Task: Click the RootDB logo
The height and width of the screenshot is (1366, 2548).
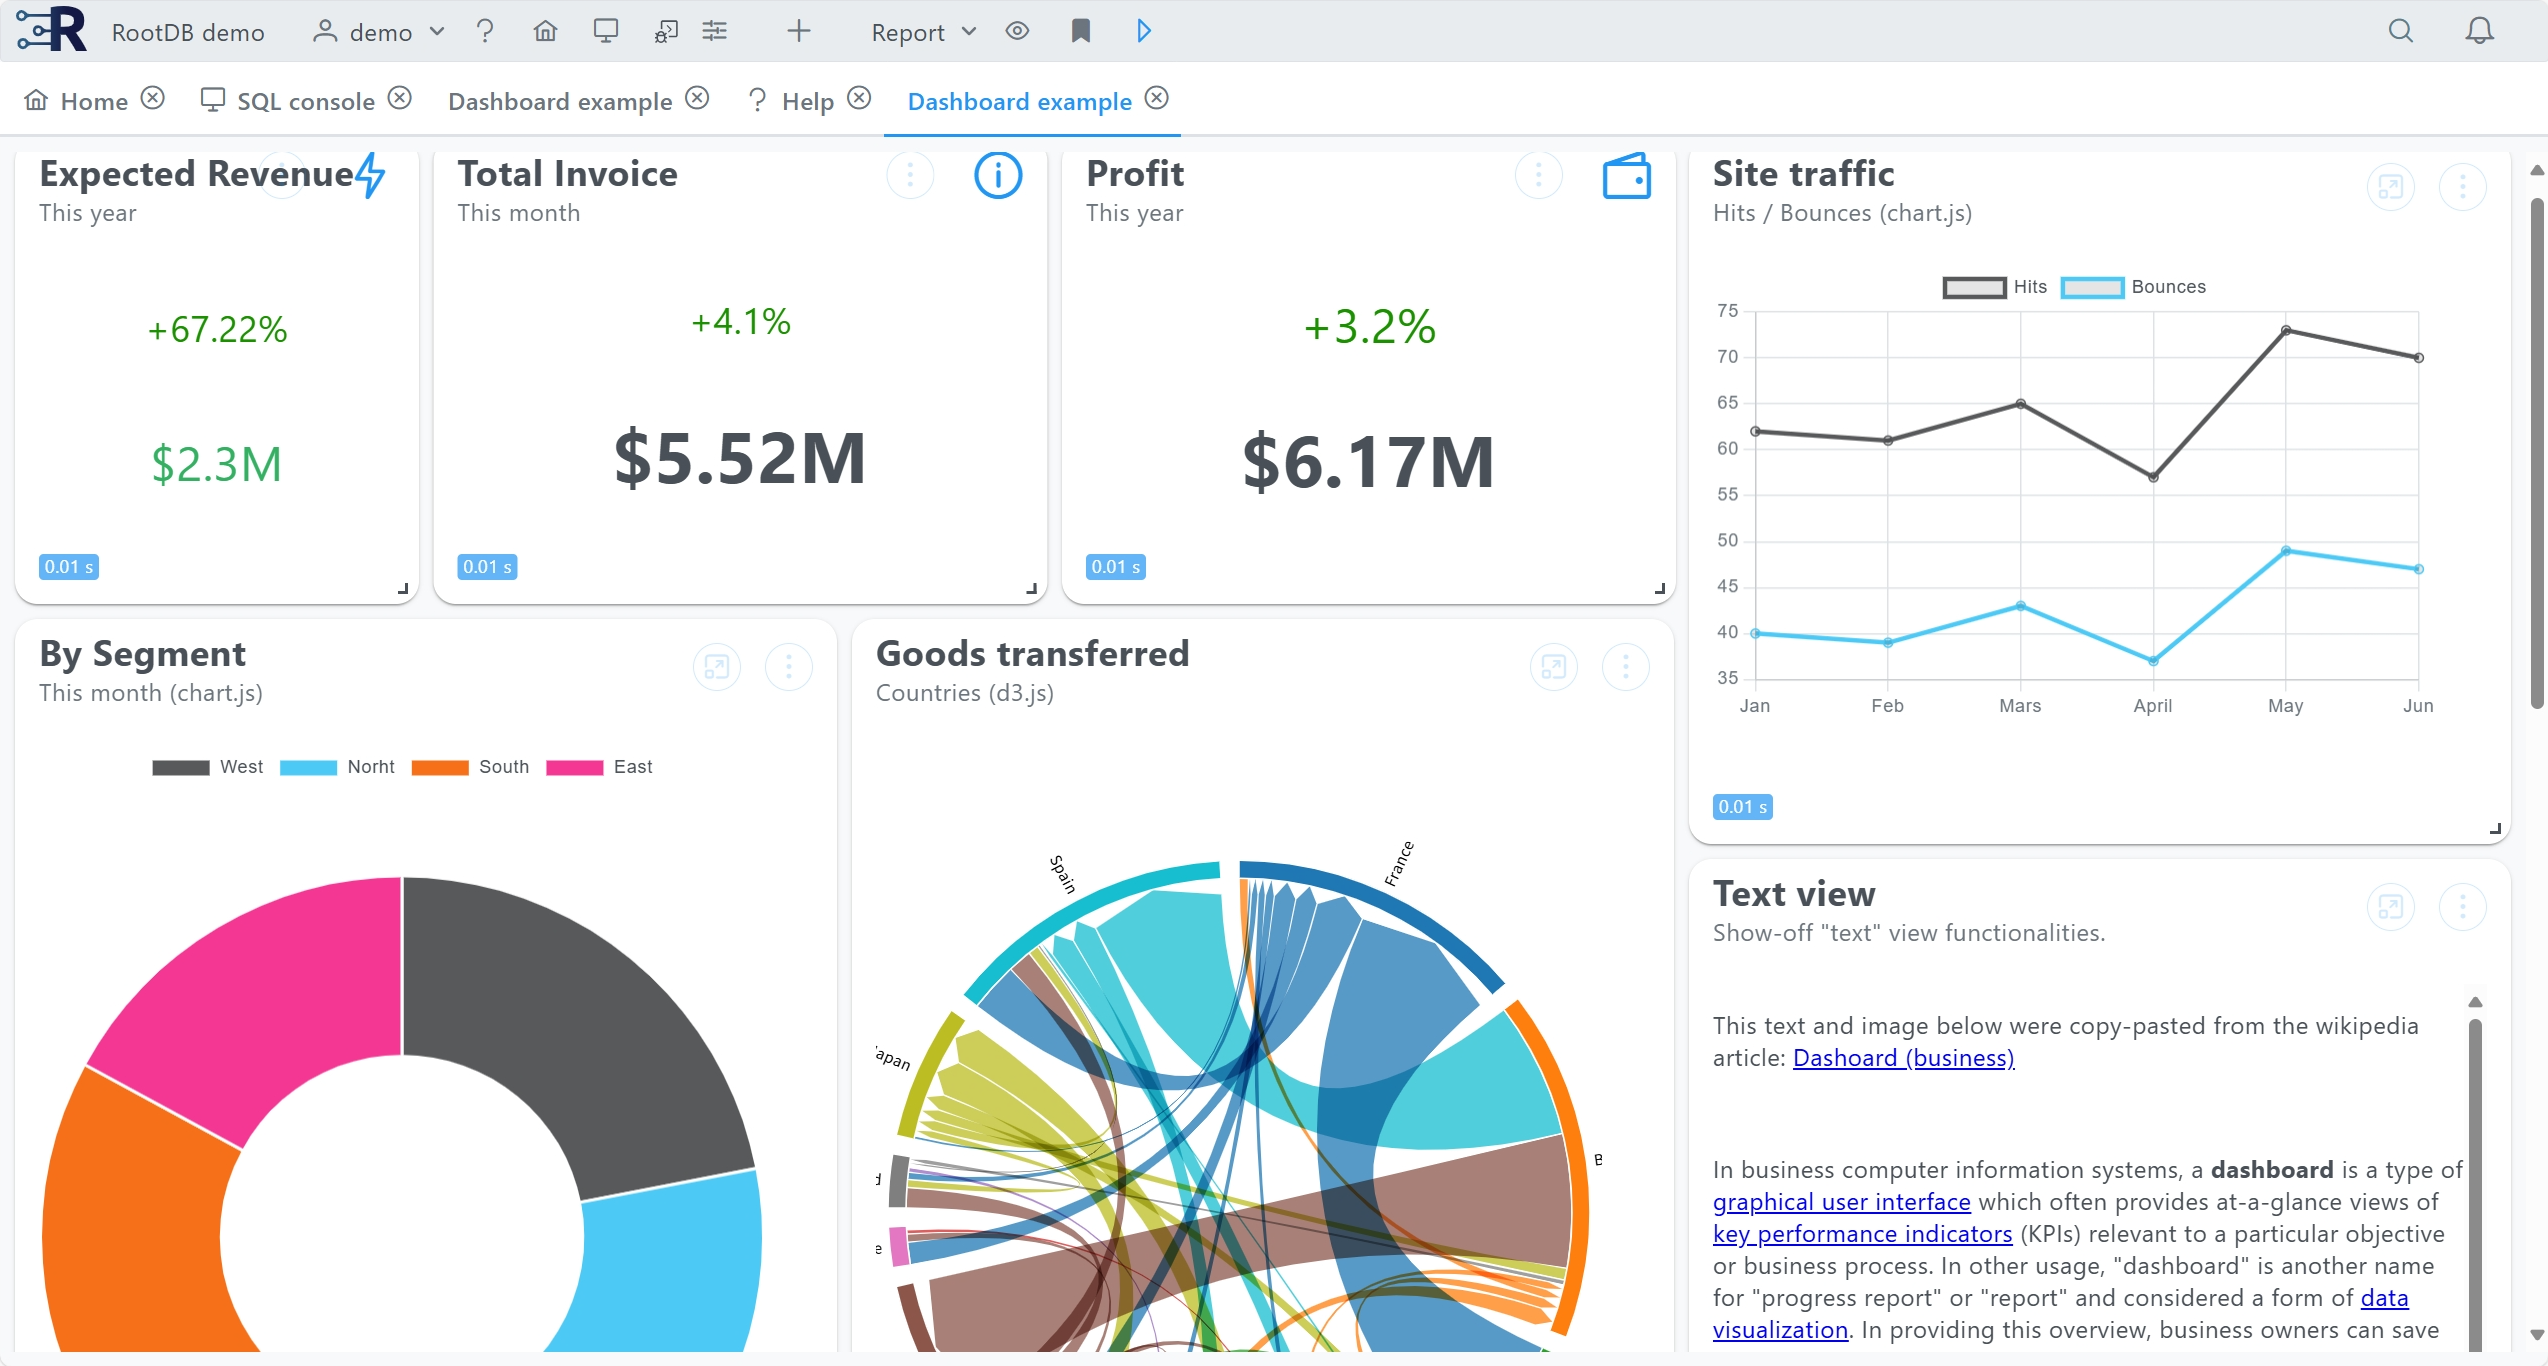Action: 52,29
